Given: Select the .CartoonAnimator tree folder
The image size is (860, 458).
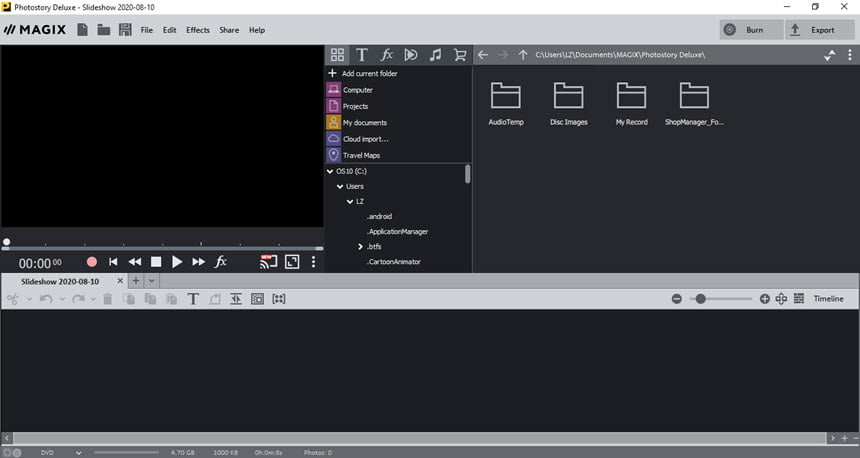Looking at the screenshot, I should click(x=394, y=262).
